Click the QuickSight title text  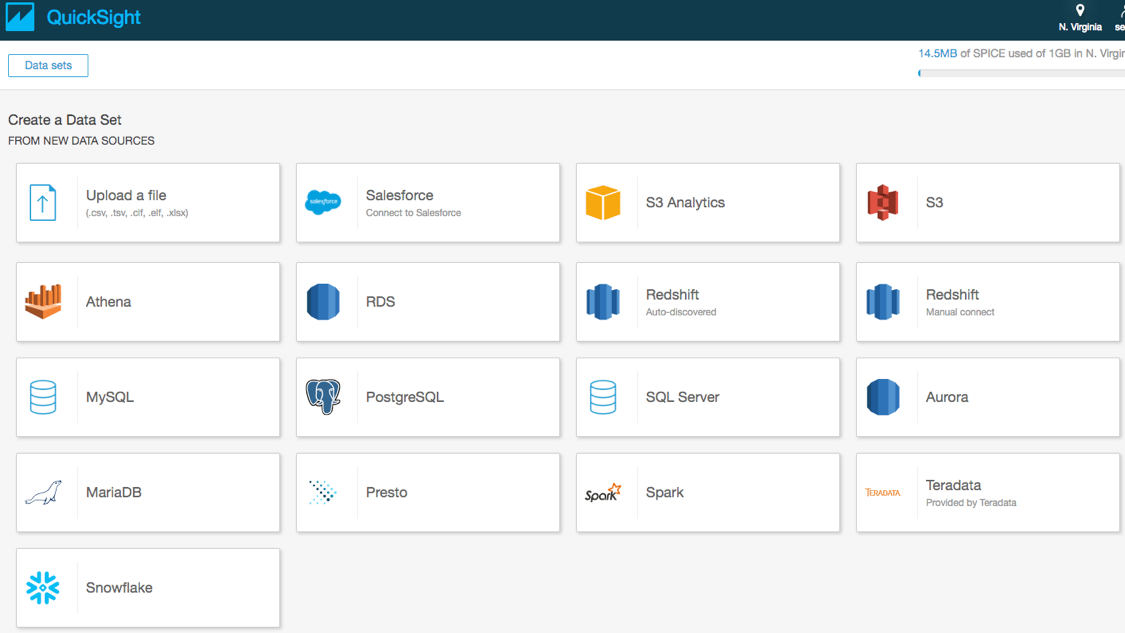[x=93, y=17]
